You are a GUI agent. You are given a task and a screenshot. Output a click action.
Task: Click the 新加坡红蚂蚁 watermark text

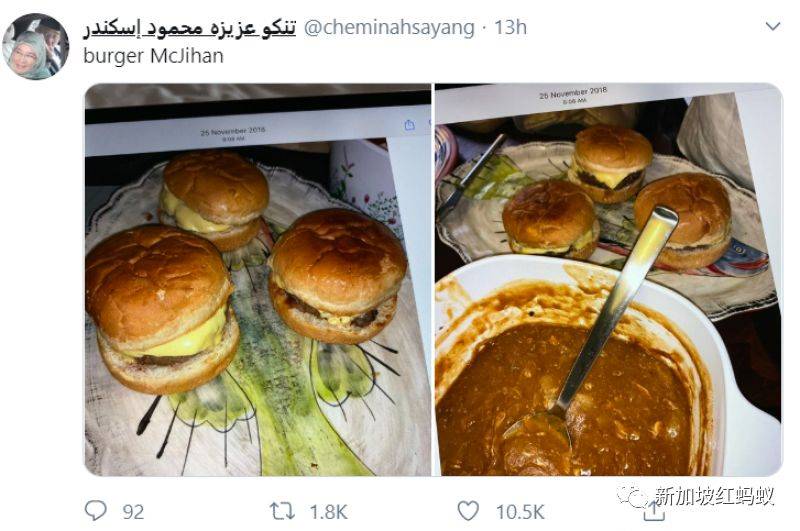click(714, 495)
